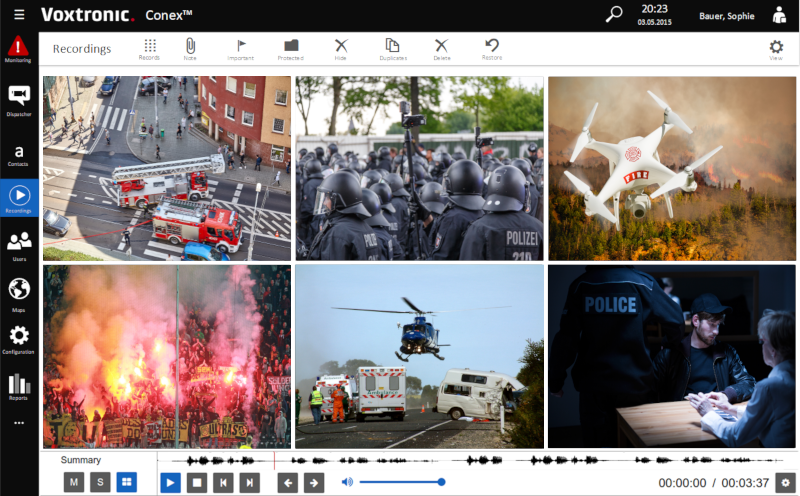Mark recording as Important

pyautogui.click(x=240, y=49)
